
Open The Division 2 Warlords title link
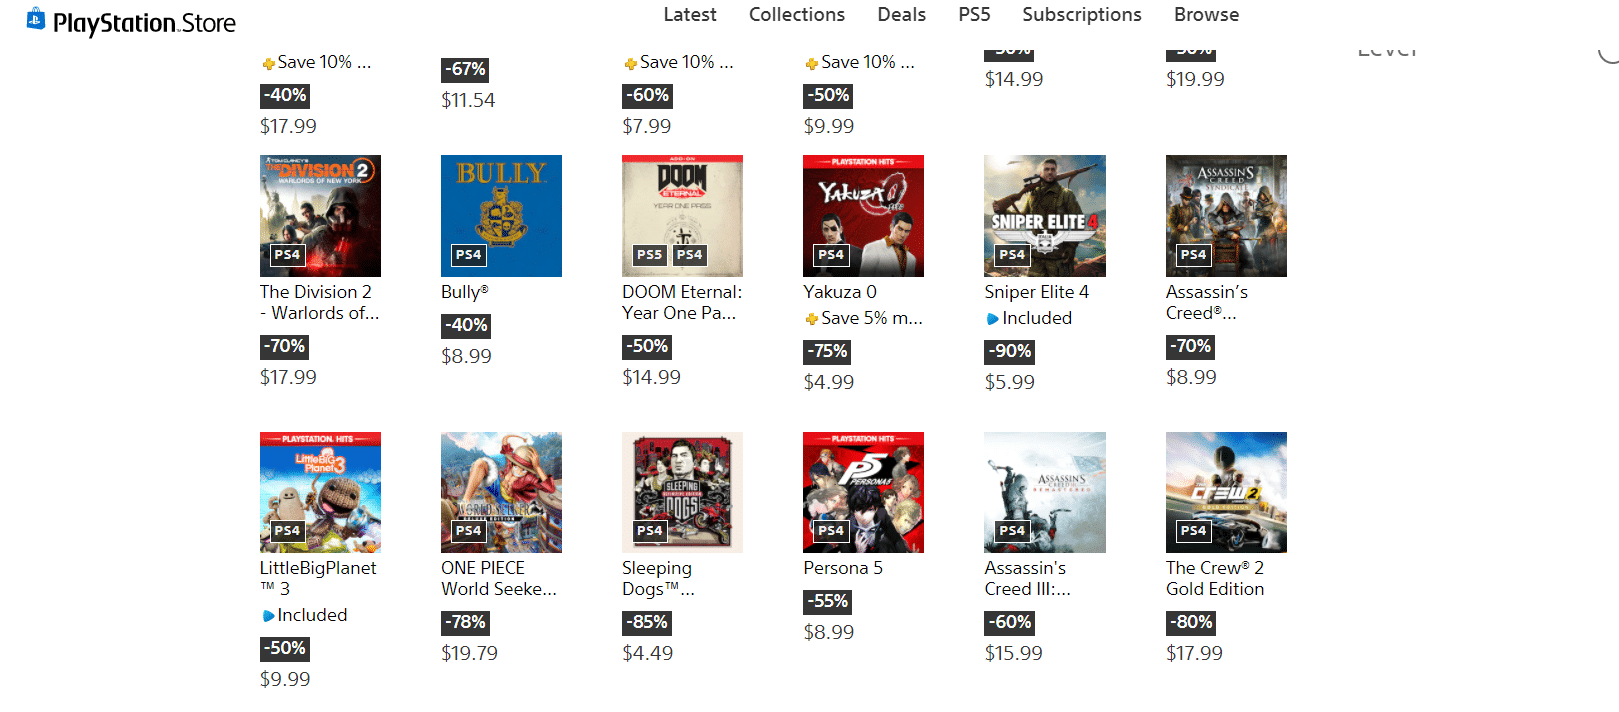320,302
